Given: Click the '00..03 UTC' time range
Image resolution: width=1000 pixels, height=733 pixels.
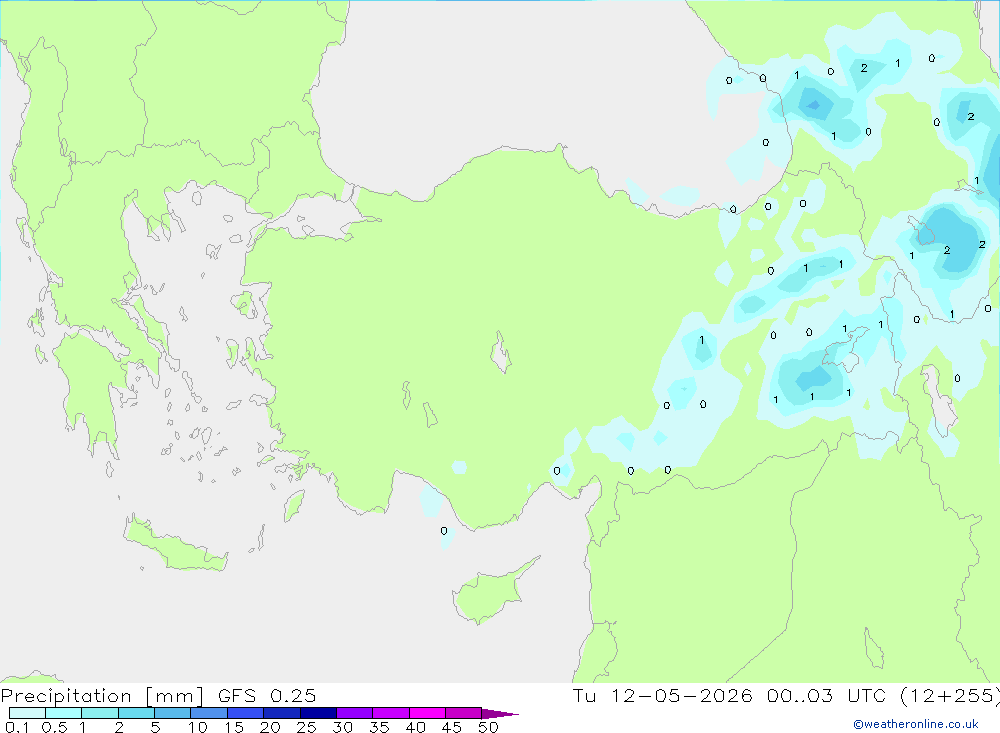Looking at the screenshot, I should tap(827, 695).
